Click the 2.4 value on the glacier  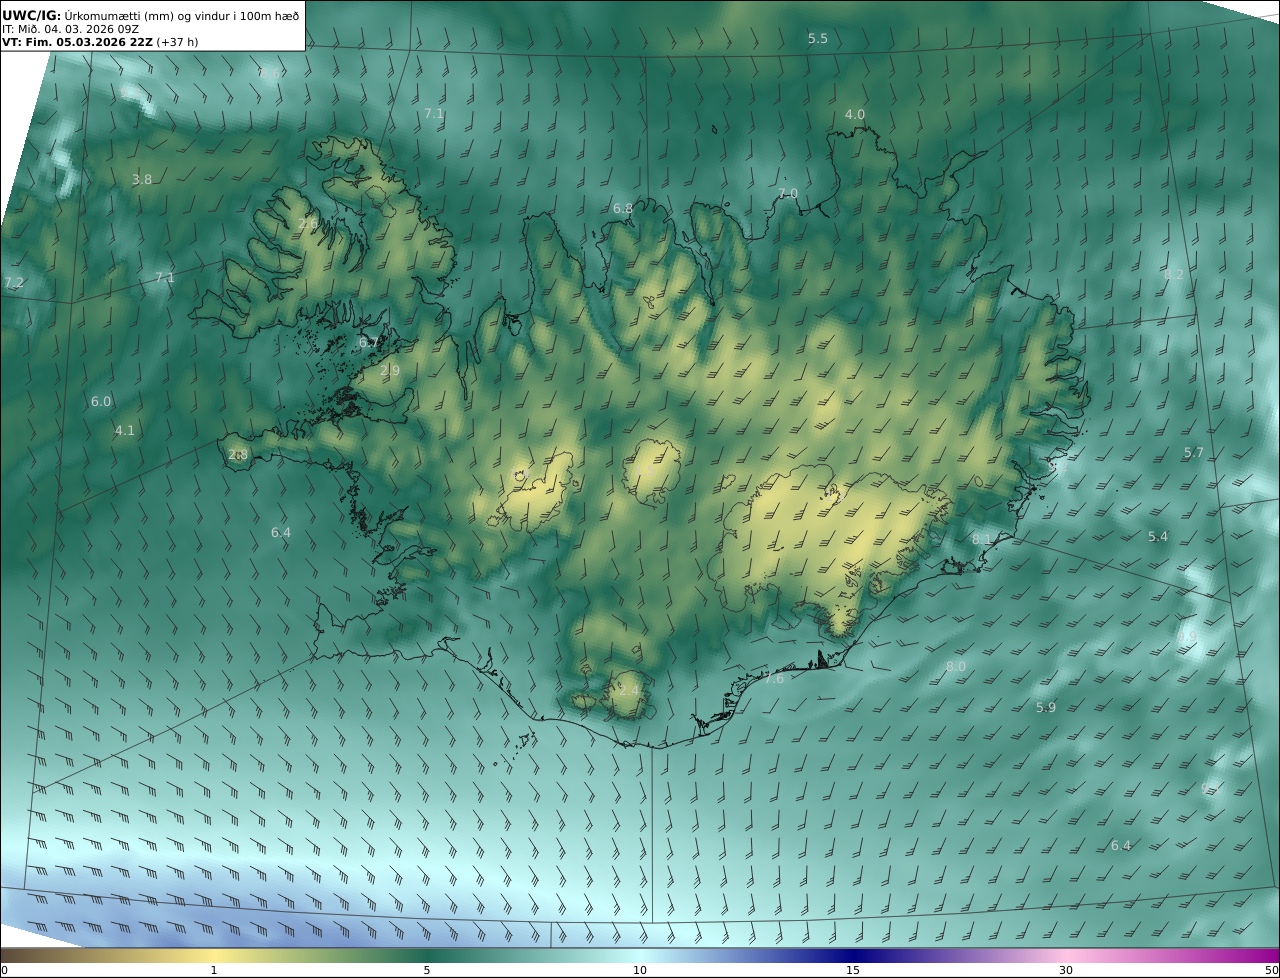(628, 690)
